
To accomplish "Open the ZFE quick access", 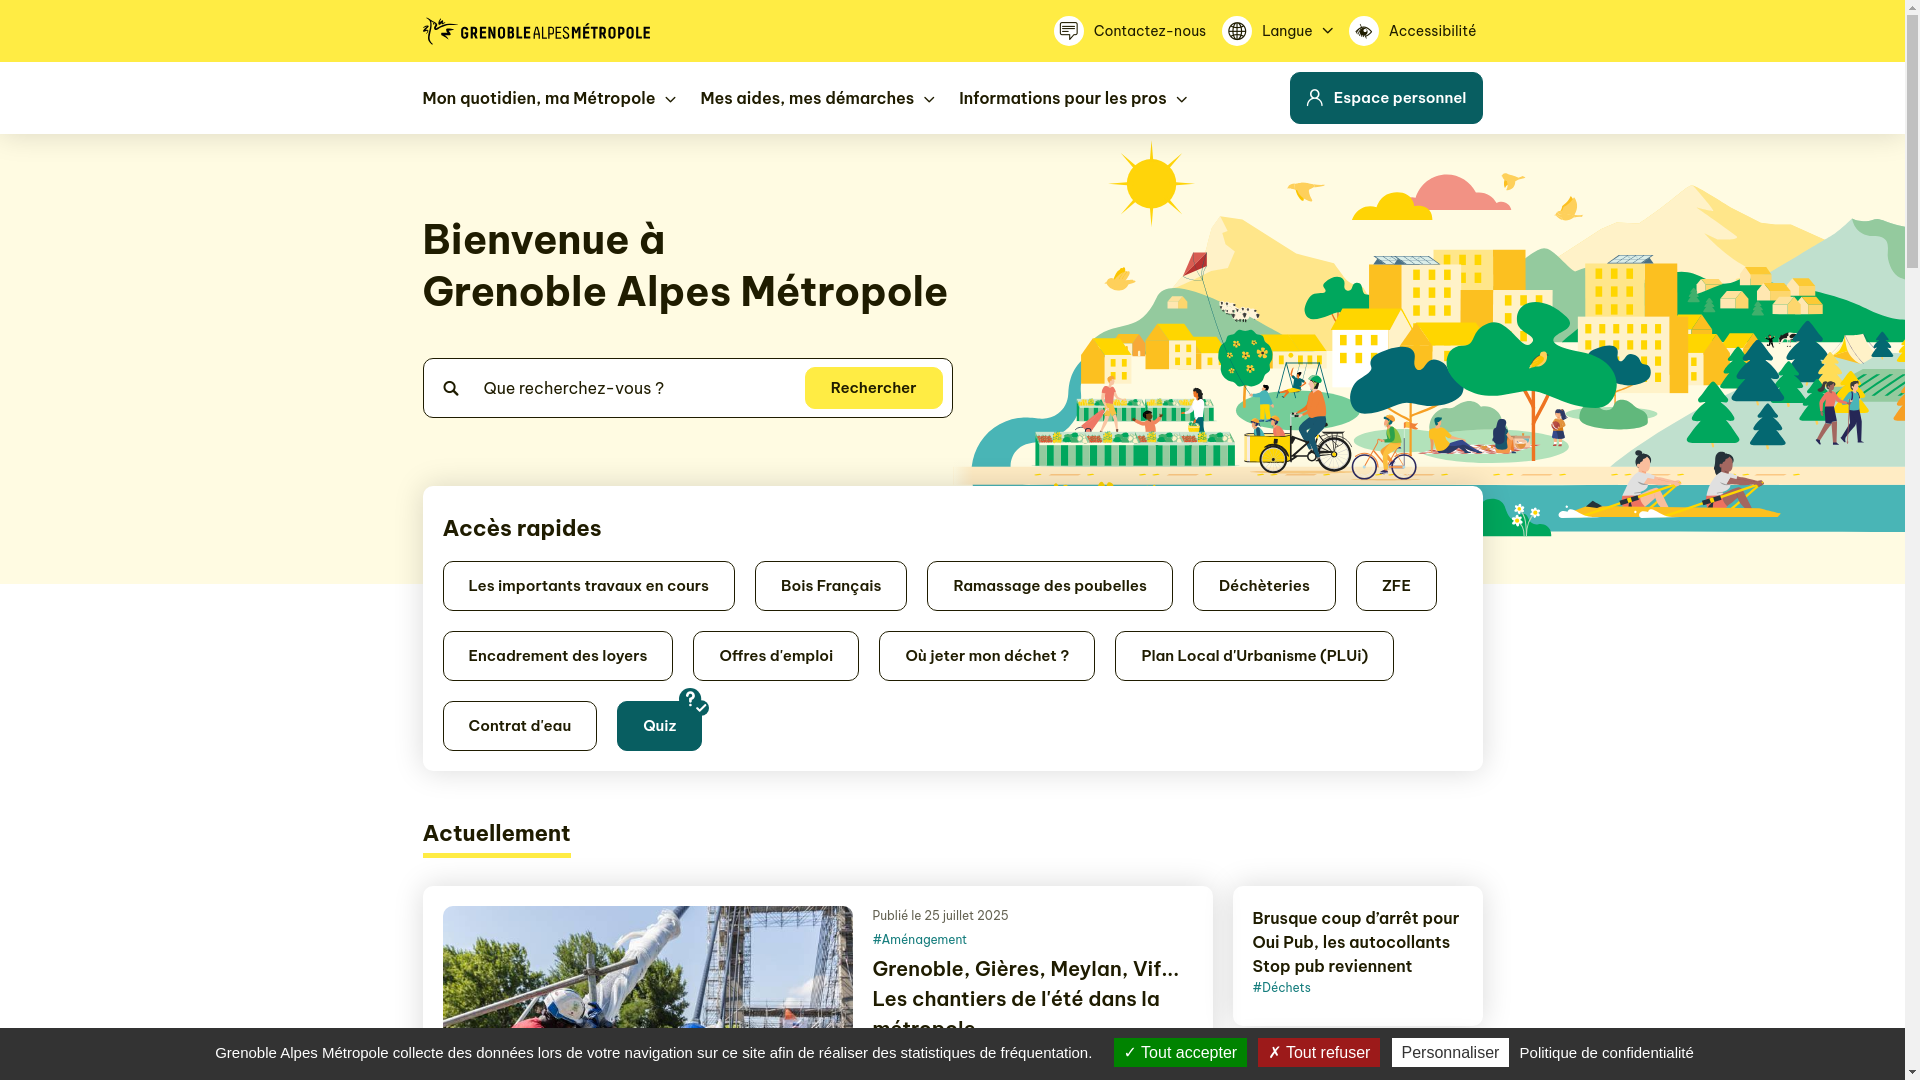I will click(1396, 586).
